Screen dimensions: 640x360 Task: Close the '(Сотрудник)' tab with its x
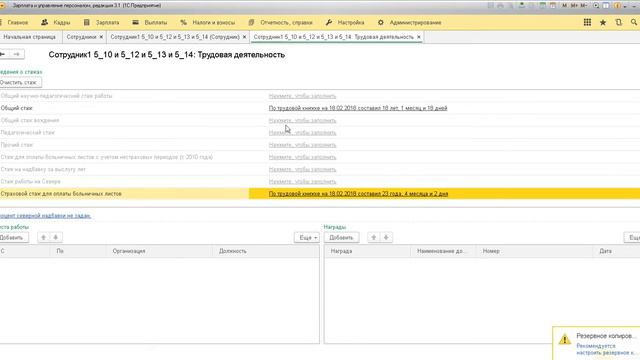[x=244, y=37]
